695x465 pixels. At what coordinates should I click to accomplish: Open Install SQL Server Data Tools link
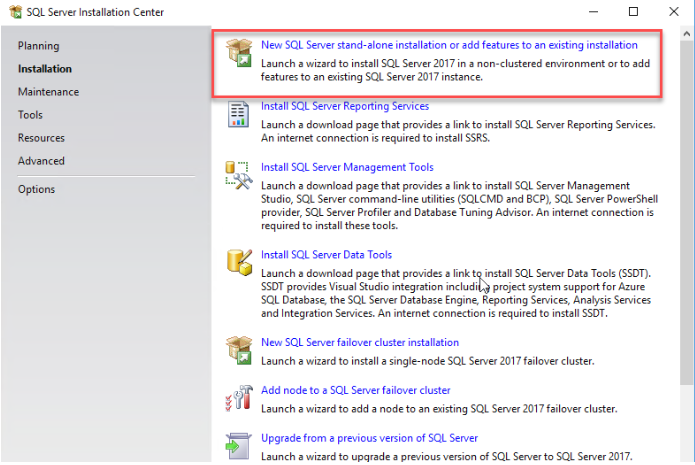click(326, 254)
